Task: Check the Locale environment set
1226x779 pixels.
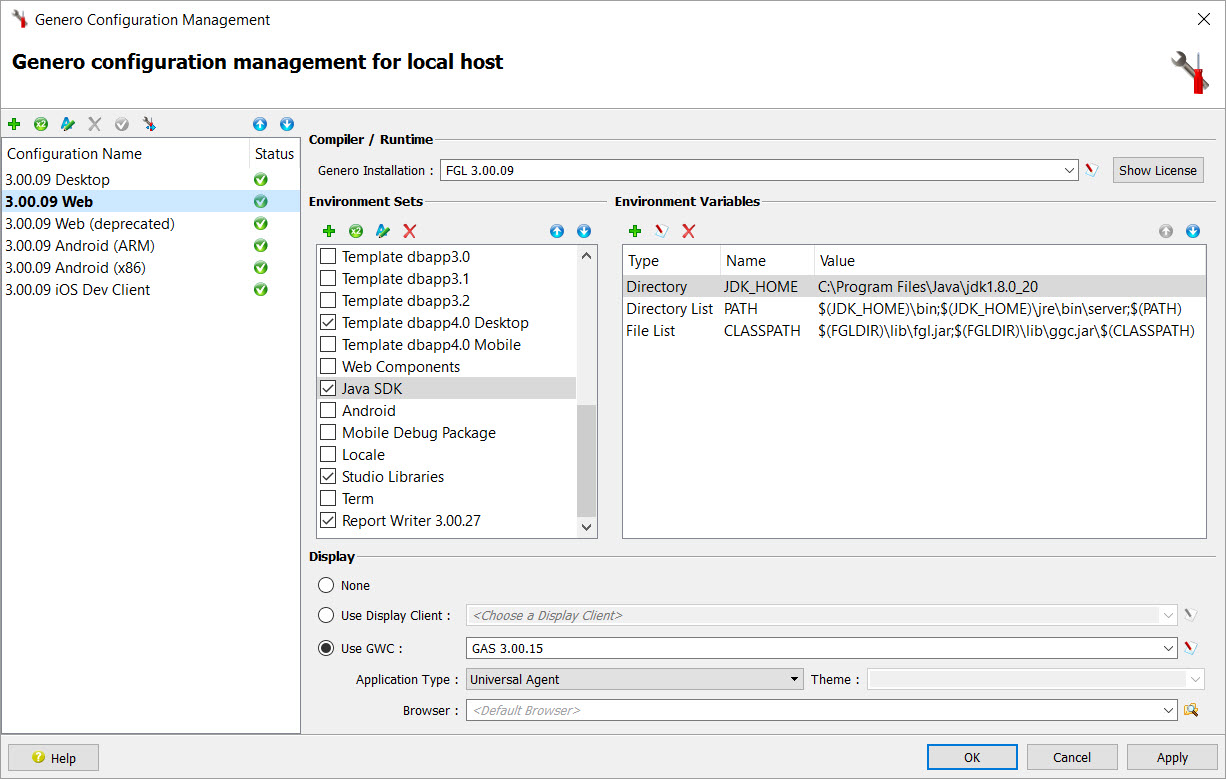Action: (x=328, y=455)
